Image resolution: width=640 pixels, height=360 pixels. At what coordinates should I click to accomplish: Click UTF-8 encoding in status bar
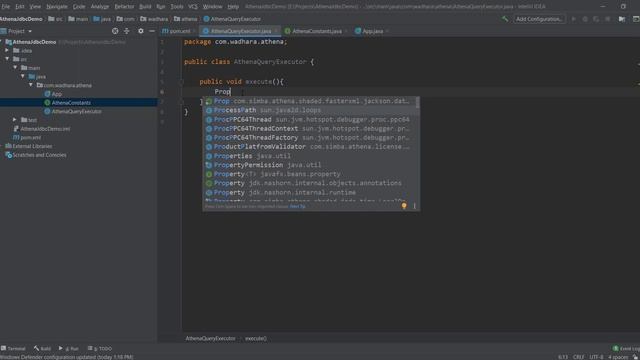(x=596, y=357)
